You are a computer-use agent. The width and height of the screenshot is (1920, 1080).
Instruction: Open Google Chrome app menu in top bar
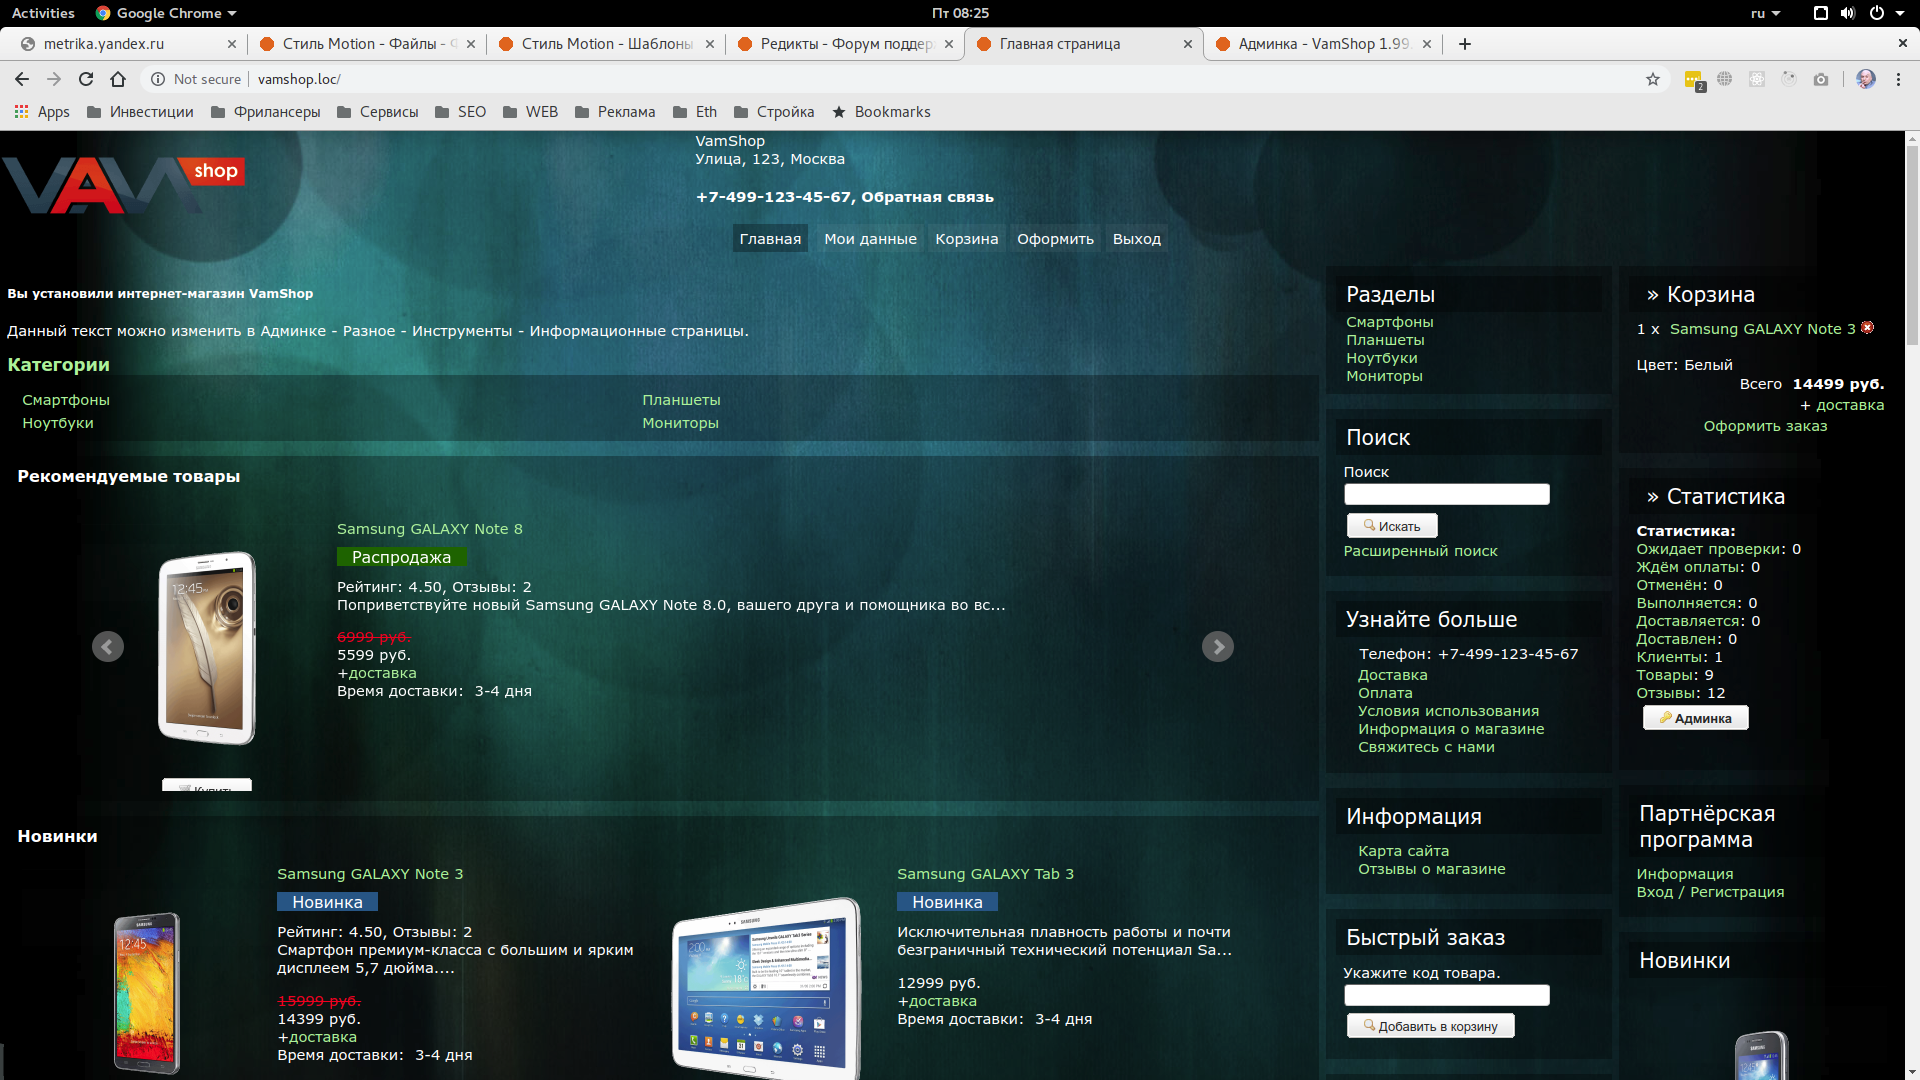pos(166,13)
